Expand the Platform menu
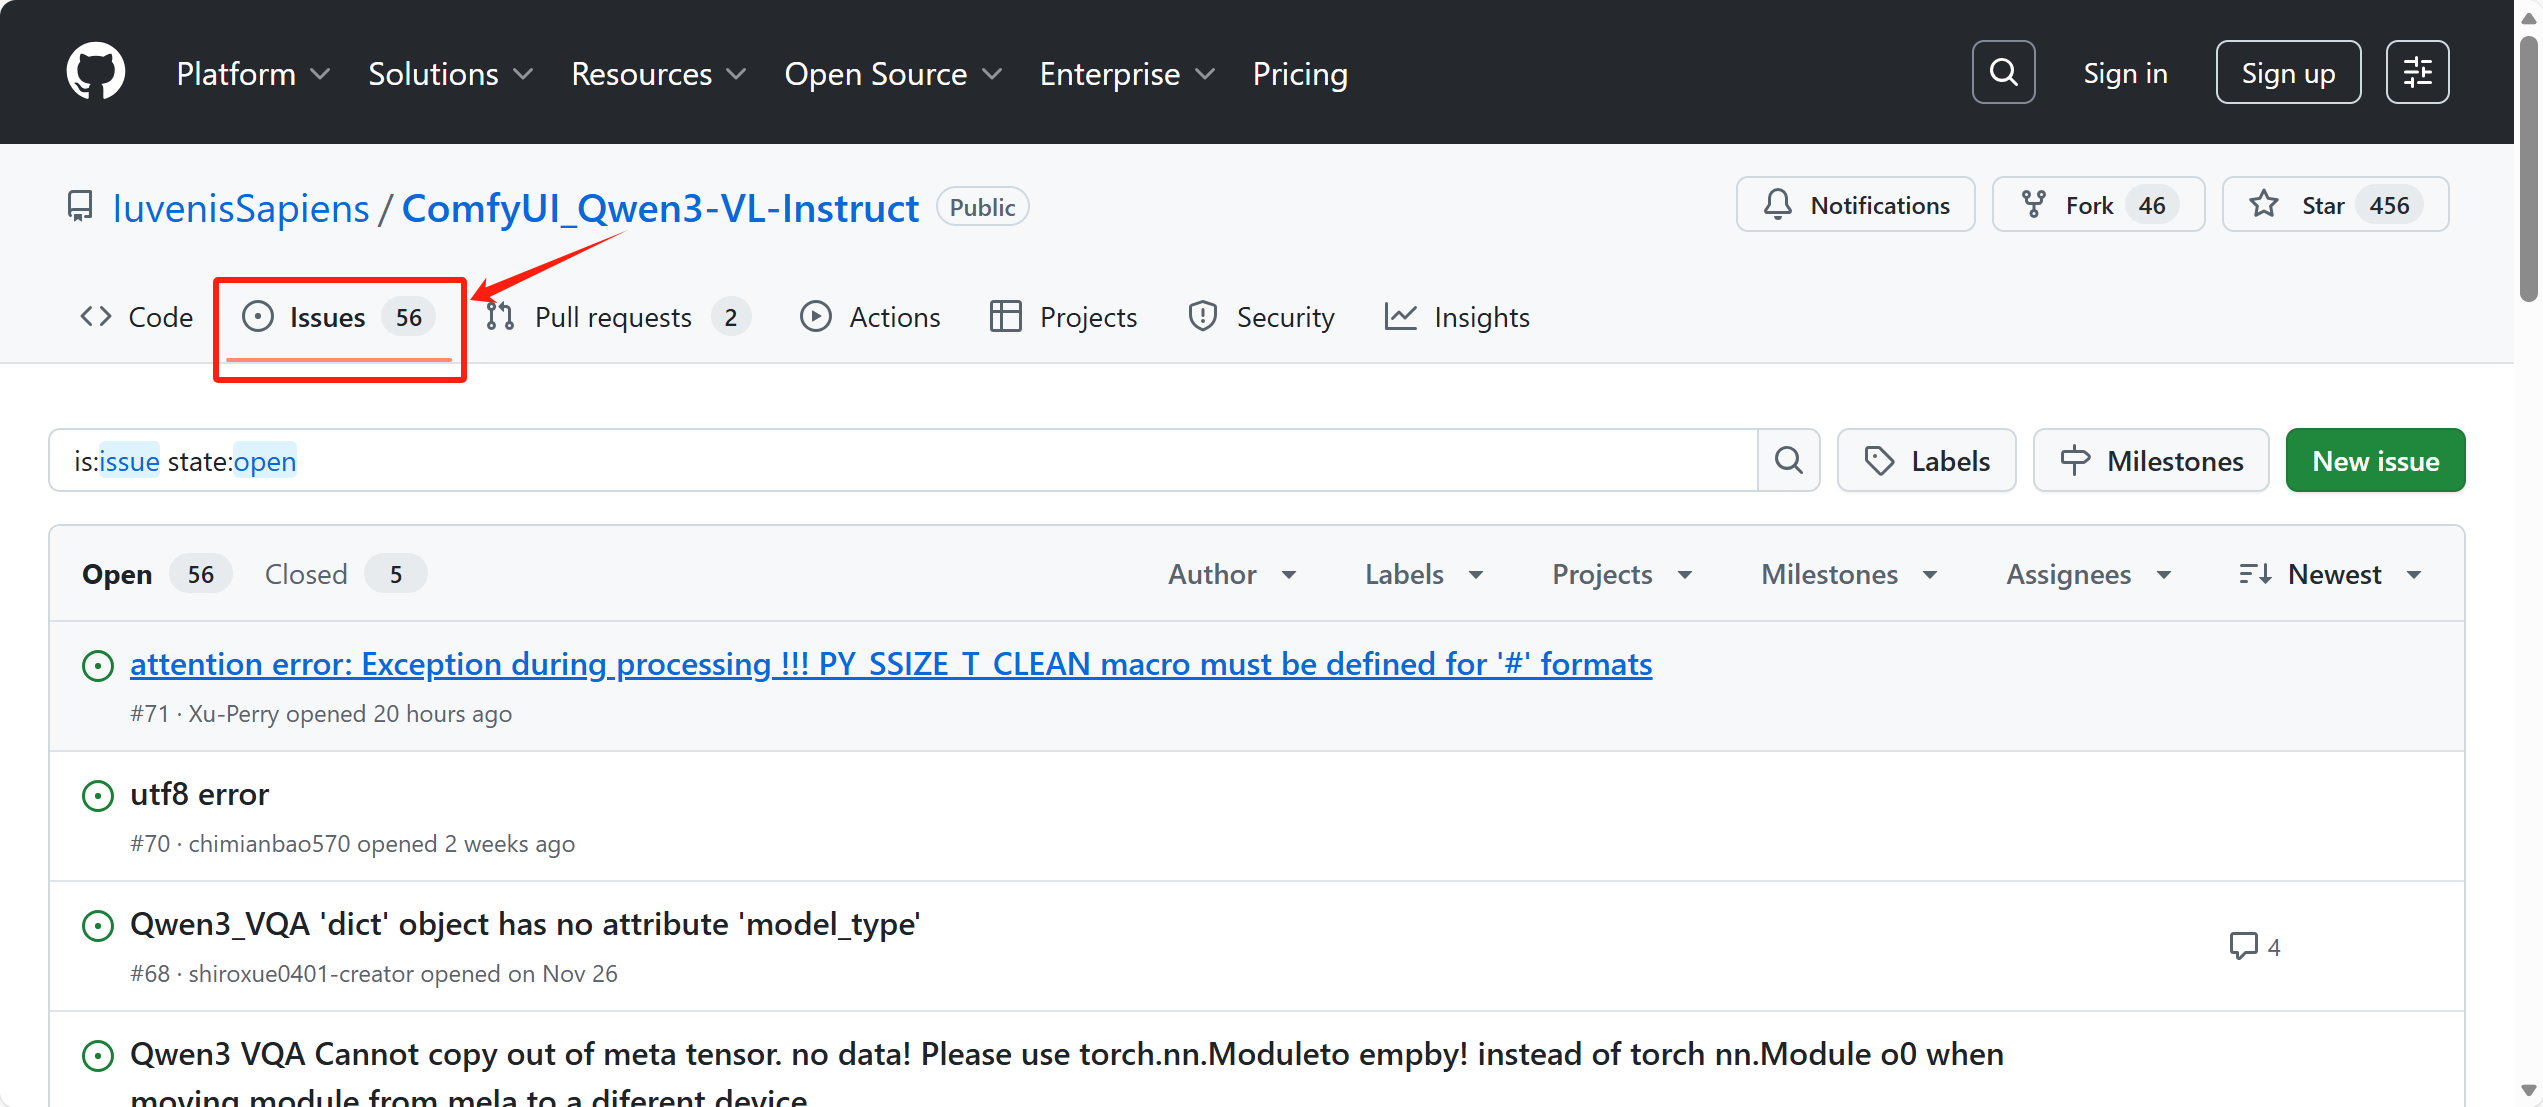The image size is (2543, 1107). click(252, 74)
